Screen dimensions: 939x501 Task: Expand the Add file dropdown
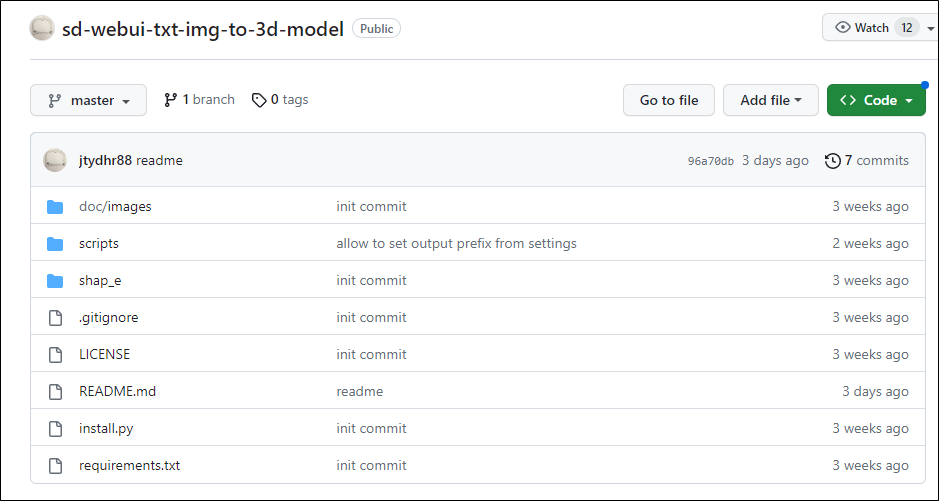770,100
